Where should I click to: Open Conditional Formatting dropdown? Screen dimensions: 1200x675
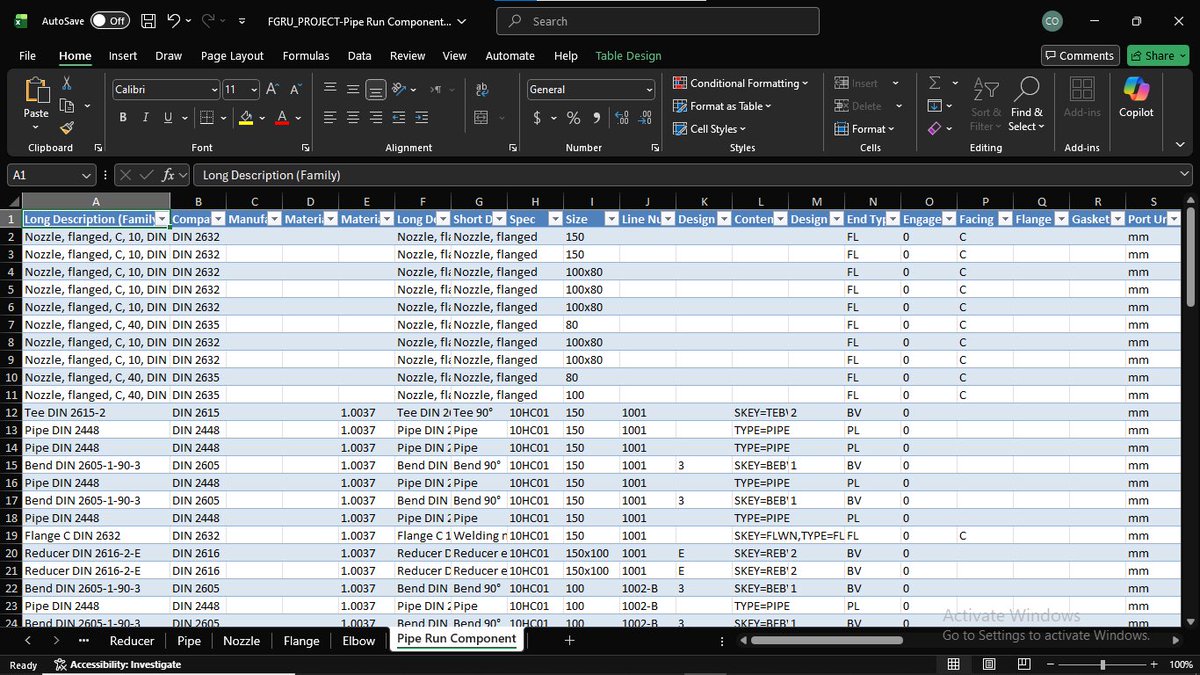(x=741, y=83)
